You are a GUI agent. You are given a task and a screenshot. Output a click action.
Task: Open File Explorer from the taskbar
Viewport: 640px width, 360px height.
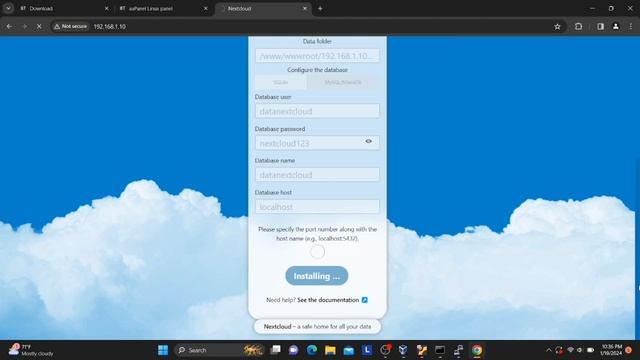(330, 350)
